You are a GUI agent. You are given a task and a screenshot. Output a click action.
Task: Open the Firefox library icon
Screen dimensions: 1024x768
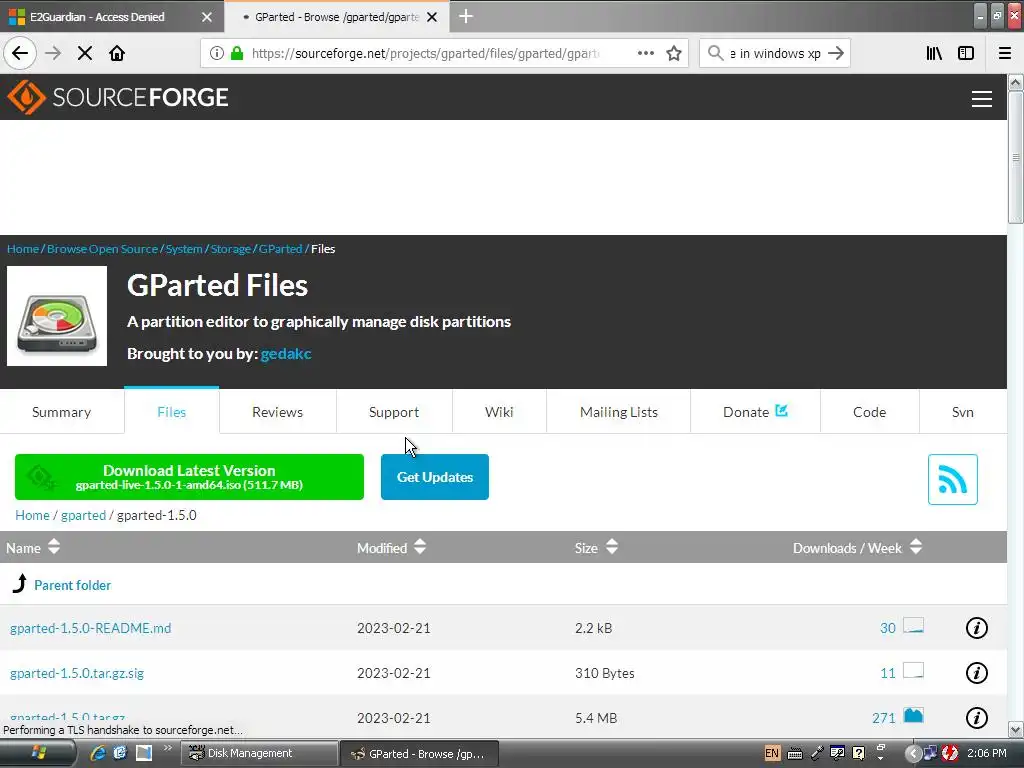pyautogui.click(x=935, y=53)
